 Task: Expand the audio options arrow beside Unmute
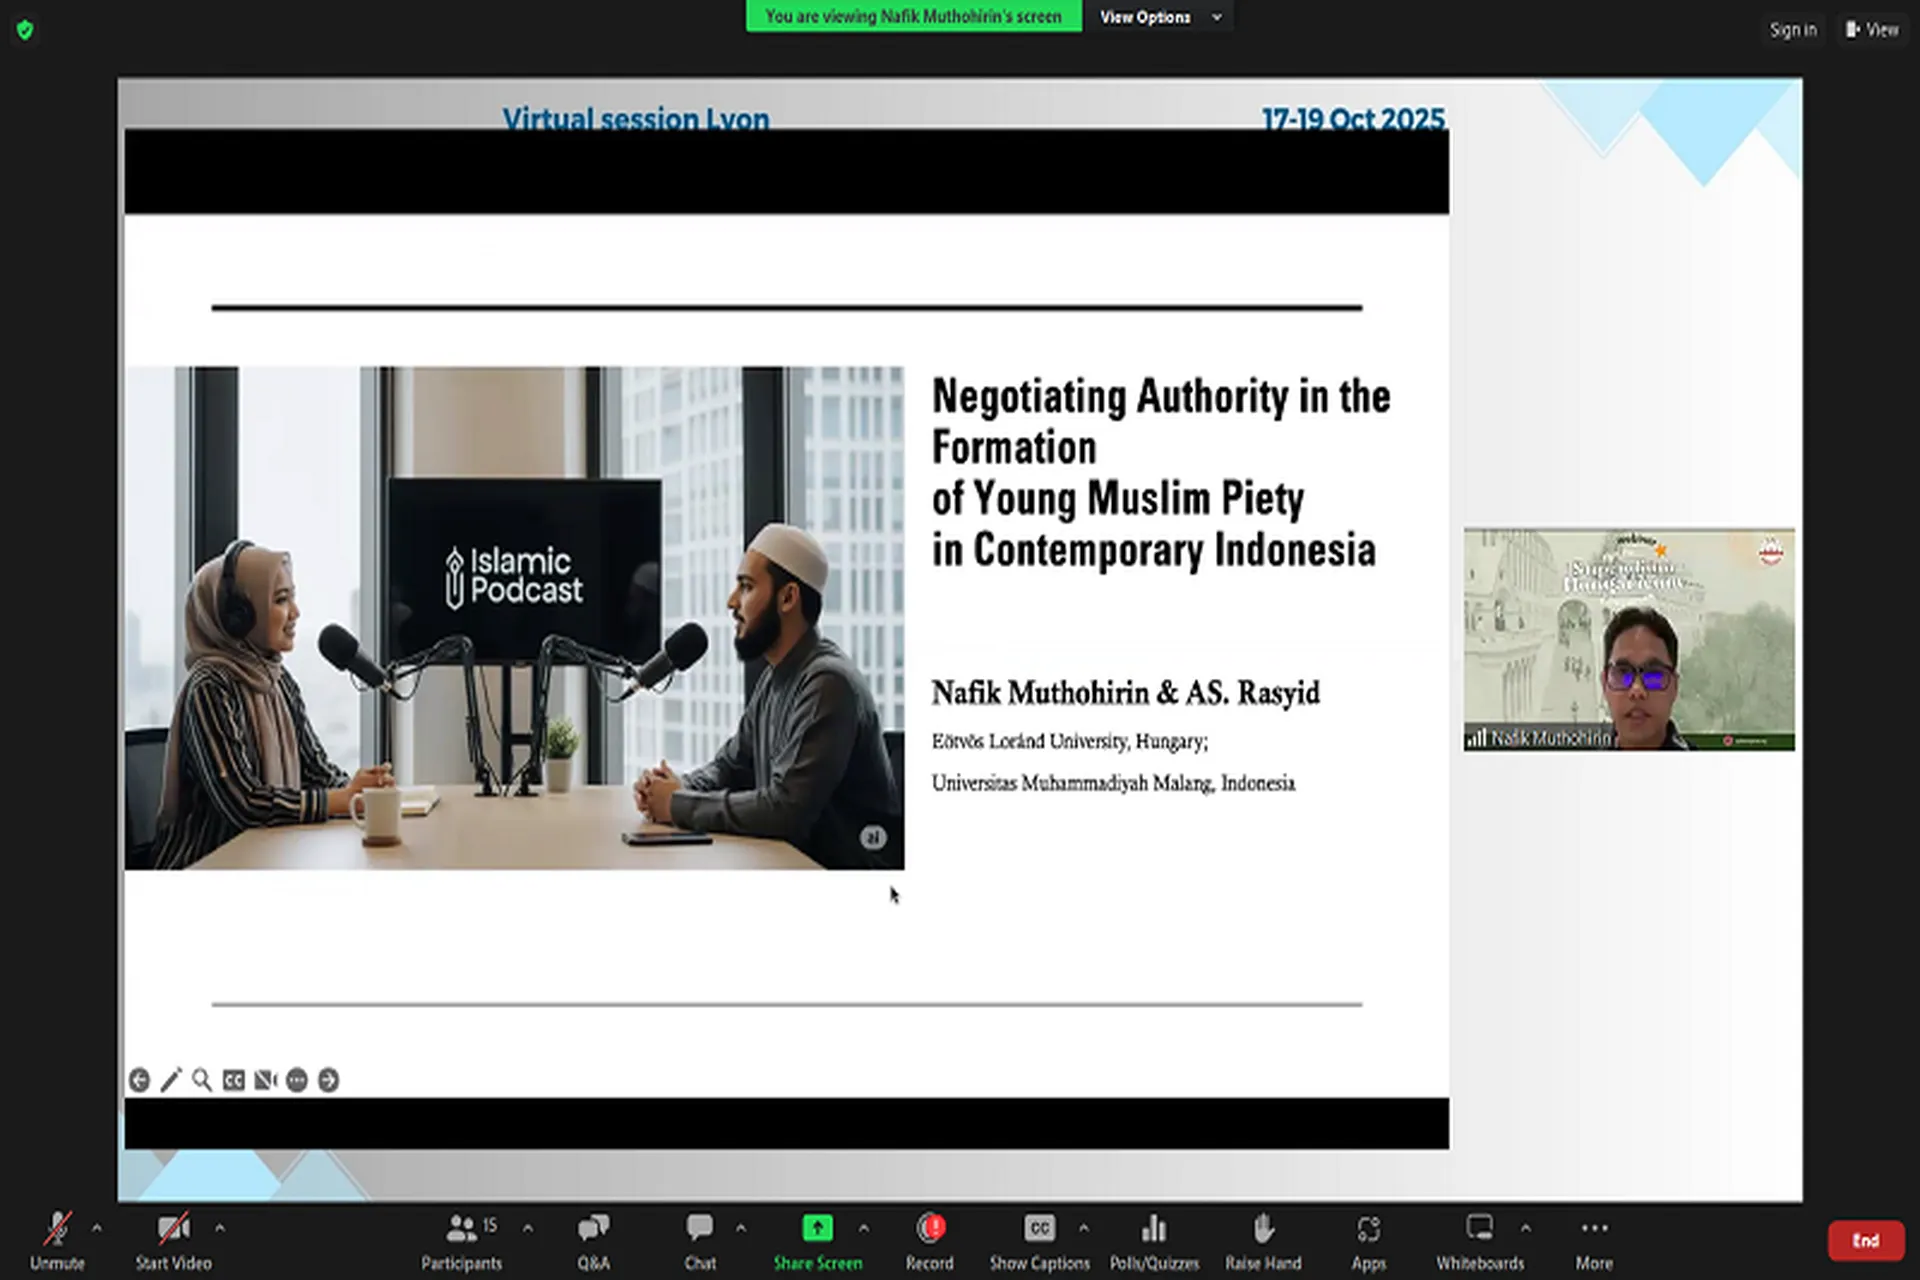pyautogui.click(x=97, y=1227)
